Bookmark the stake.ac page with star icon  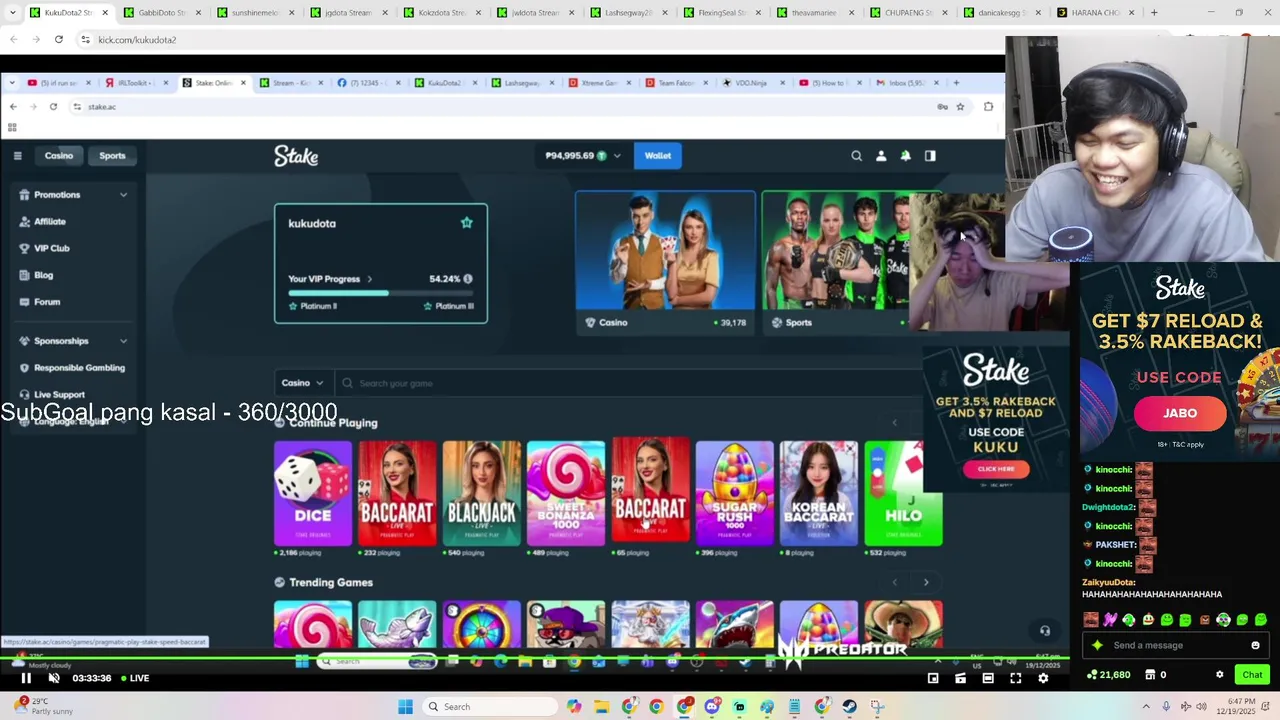(960, 106)
